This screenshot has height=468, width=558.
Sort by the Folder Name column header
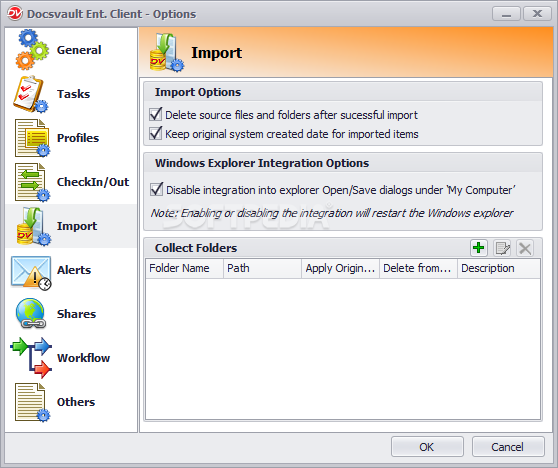point(184,268)
